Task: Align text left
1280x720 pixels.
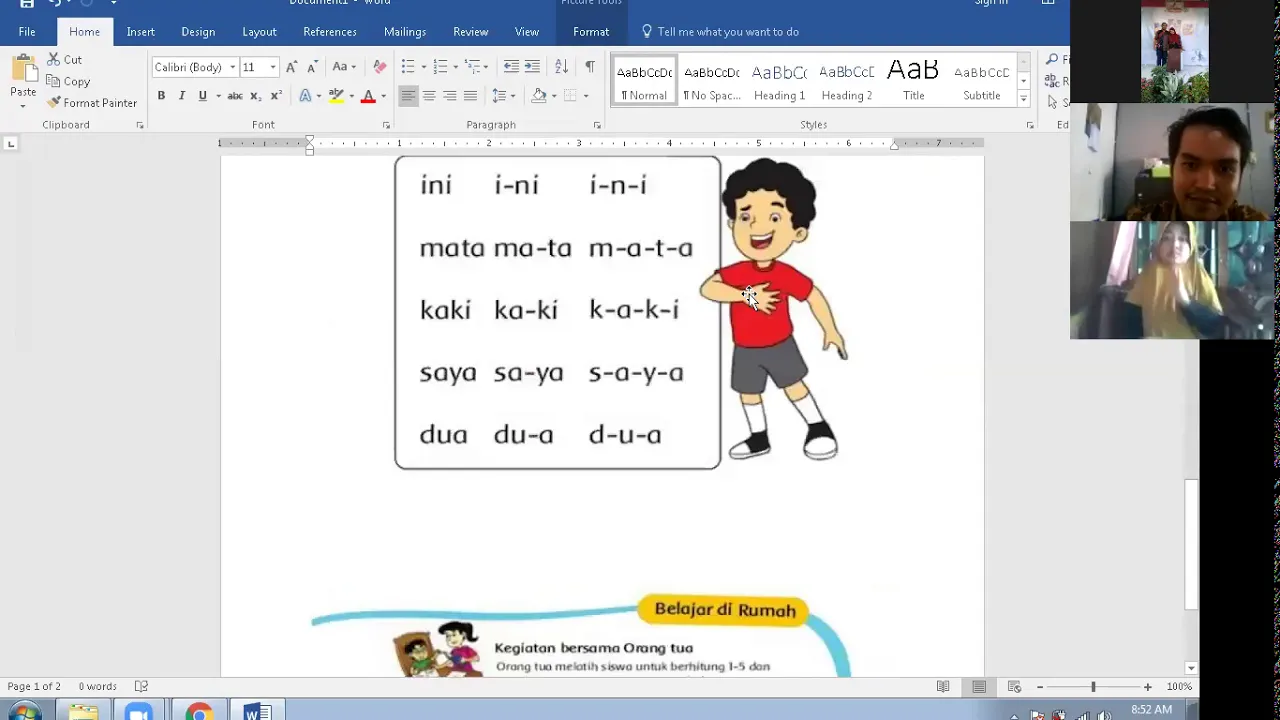Action: pos(408,96)
